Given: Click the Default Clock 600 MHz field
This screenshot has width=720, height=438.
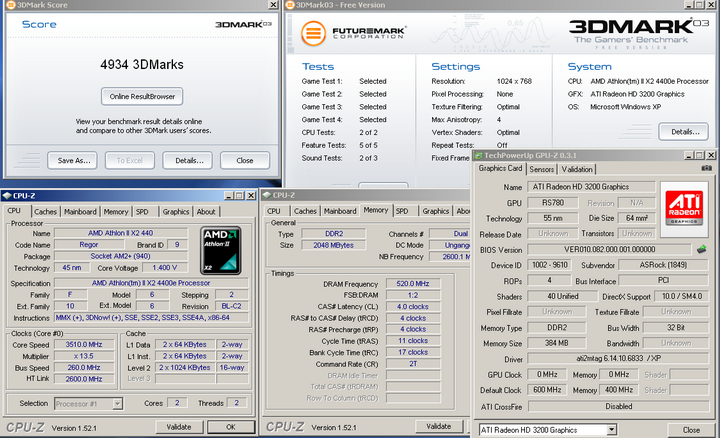Looking at the screenshot, I should [547, 390].
